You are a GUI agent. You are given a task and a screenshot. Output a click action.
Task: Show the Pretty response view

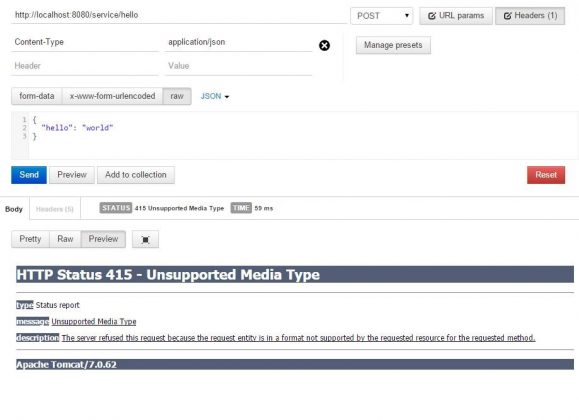30,239
